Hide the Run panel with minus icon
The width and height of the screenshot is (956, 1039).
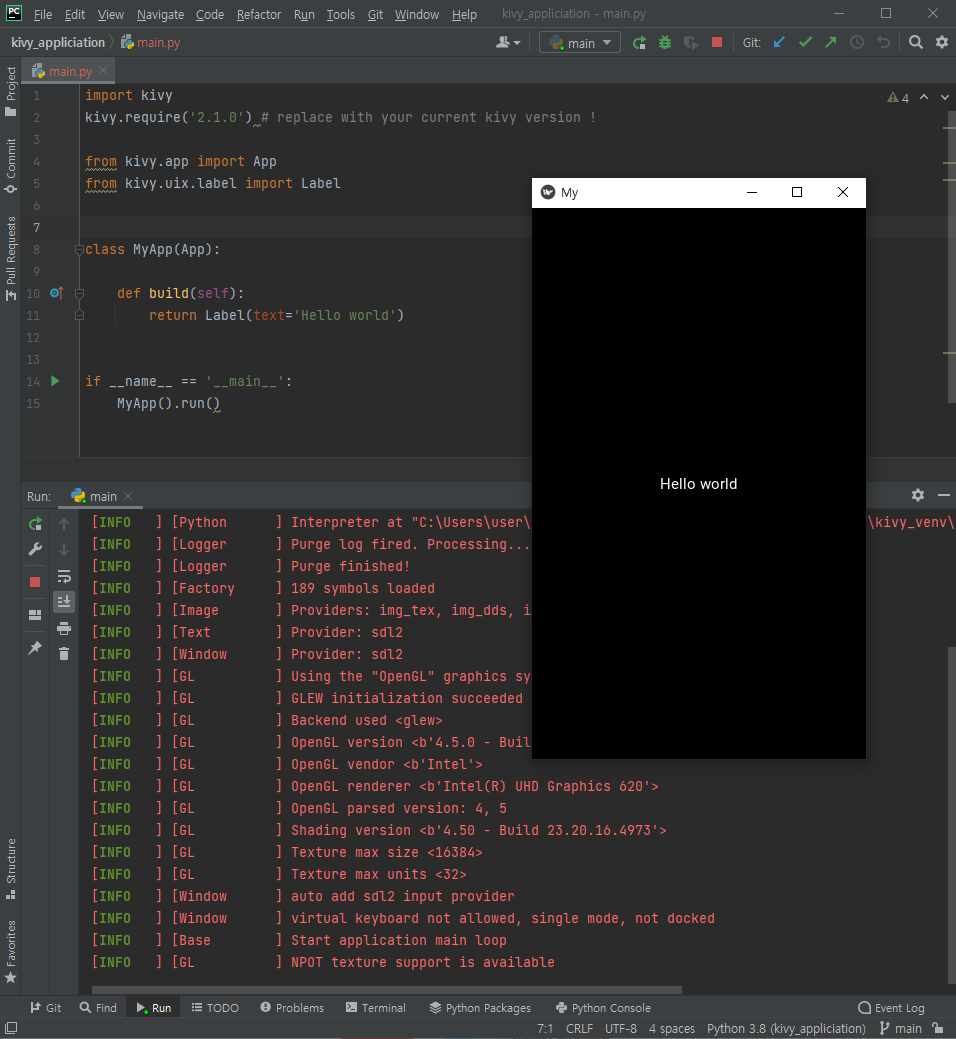point(944,495)
